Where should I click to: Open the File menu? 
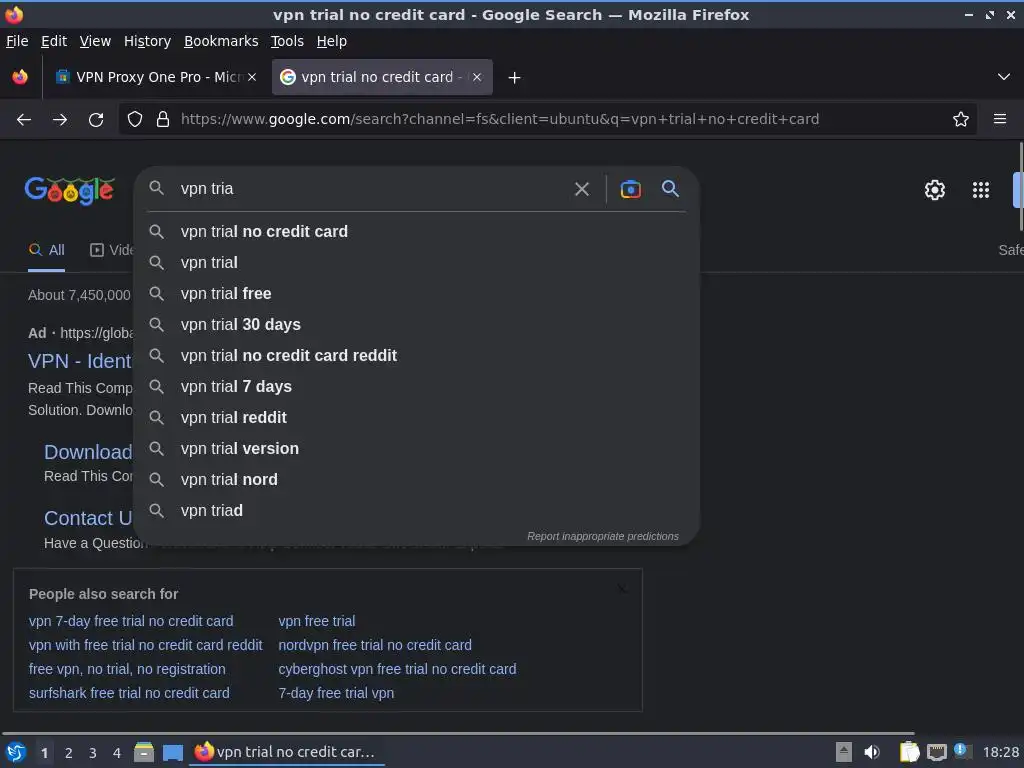[17, 41]
